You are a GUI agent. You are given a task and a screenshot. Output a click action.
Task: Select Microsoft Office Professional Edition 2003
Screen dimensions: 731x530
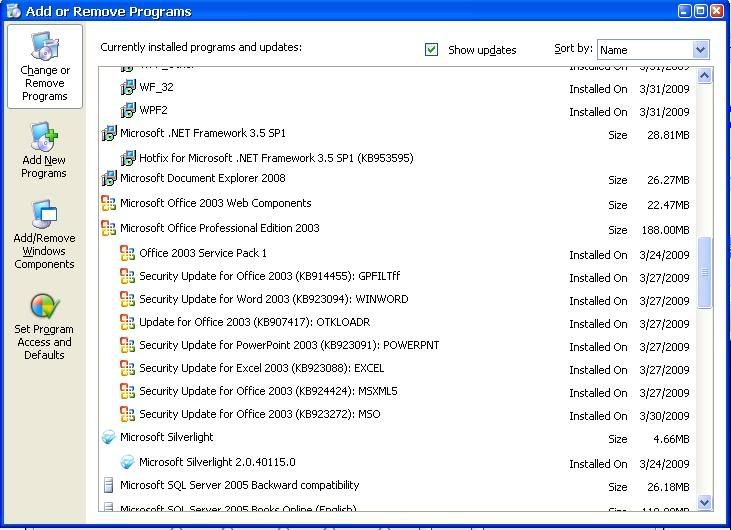tap(220, 228)
